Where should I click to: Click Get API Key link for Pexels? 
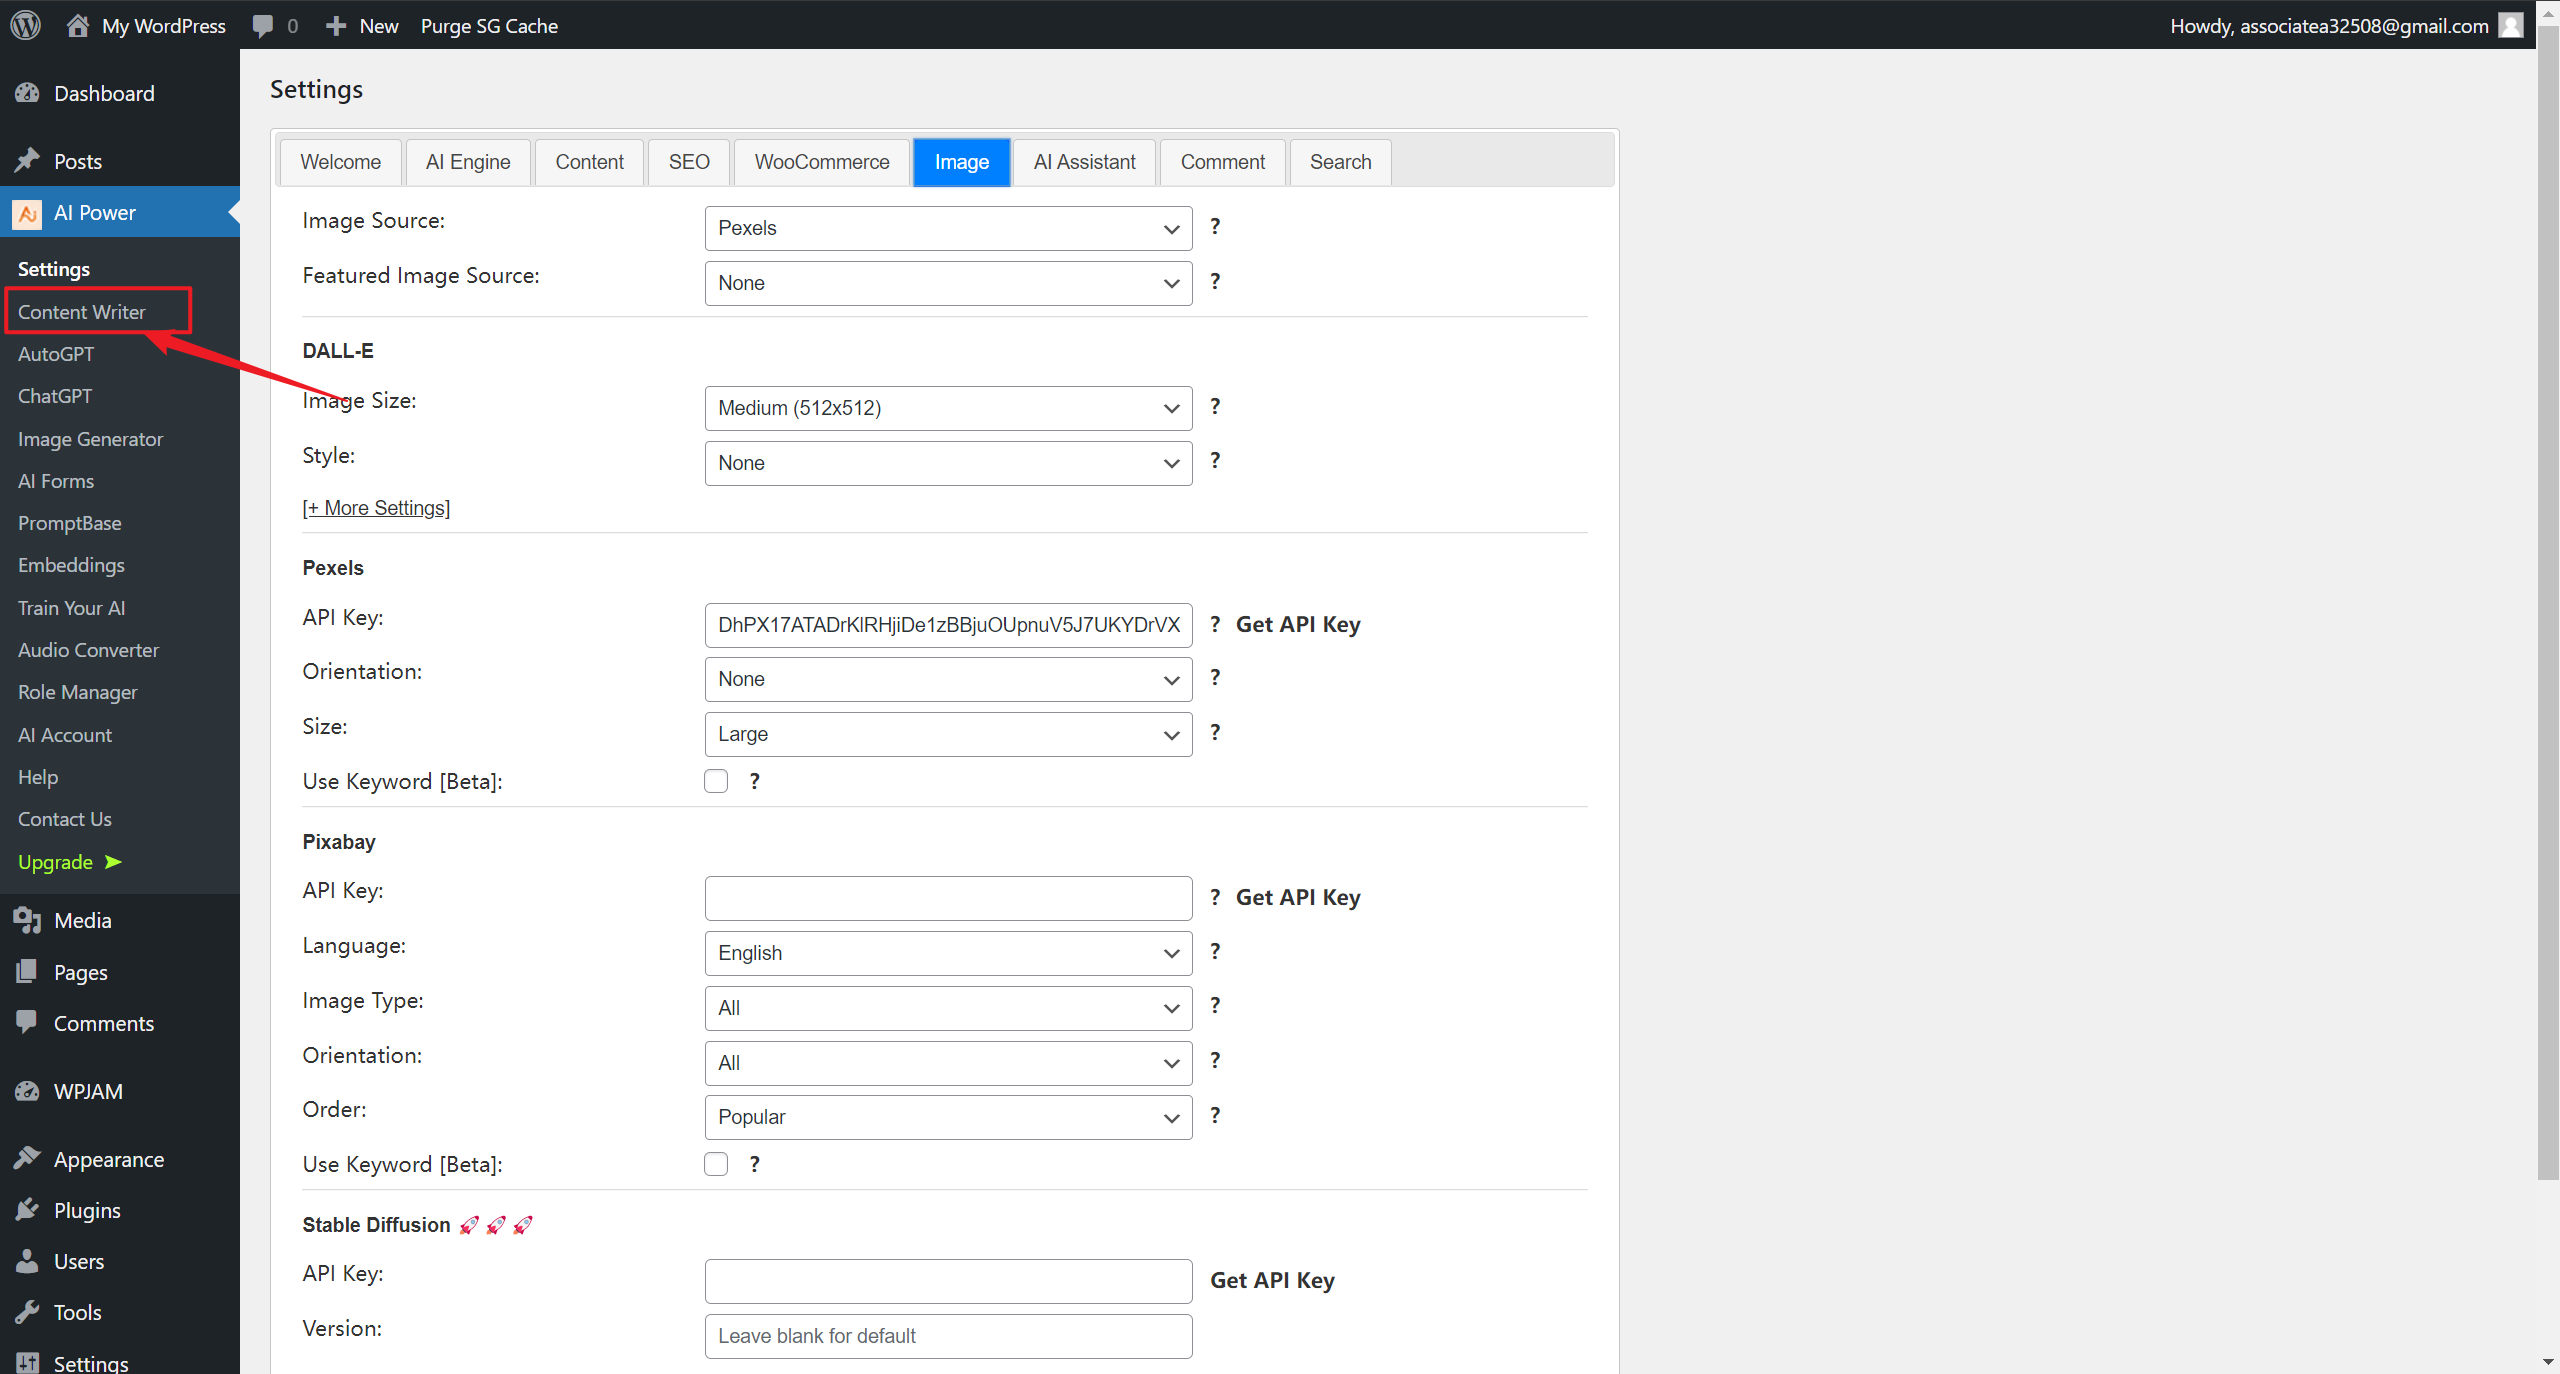coord(1298,625)
